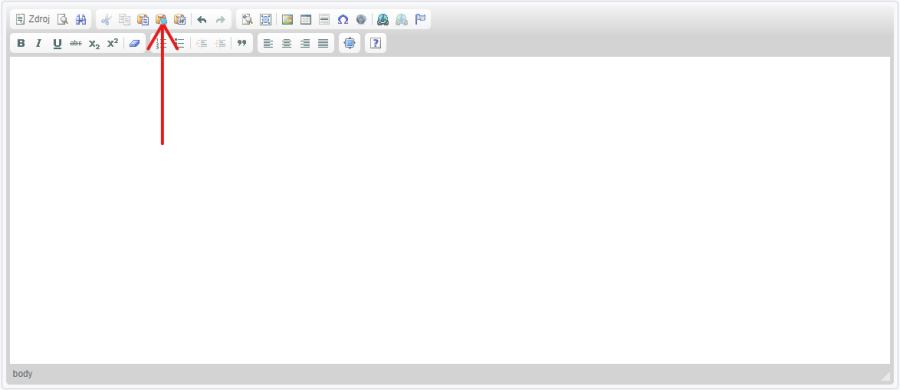This screenshot has width=900, height=390.
Task: Toggle Underline formatting
Action: click(x=57, y=43)
